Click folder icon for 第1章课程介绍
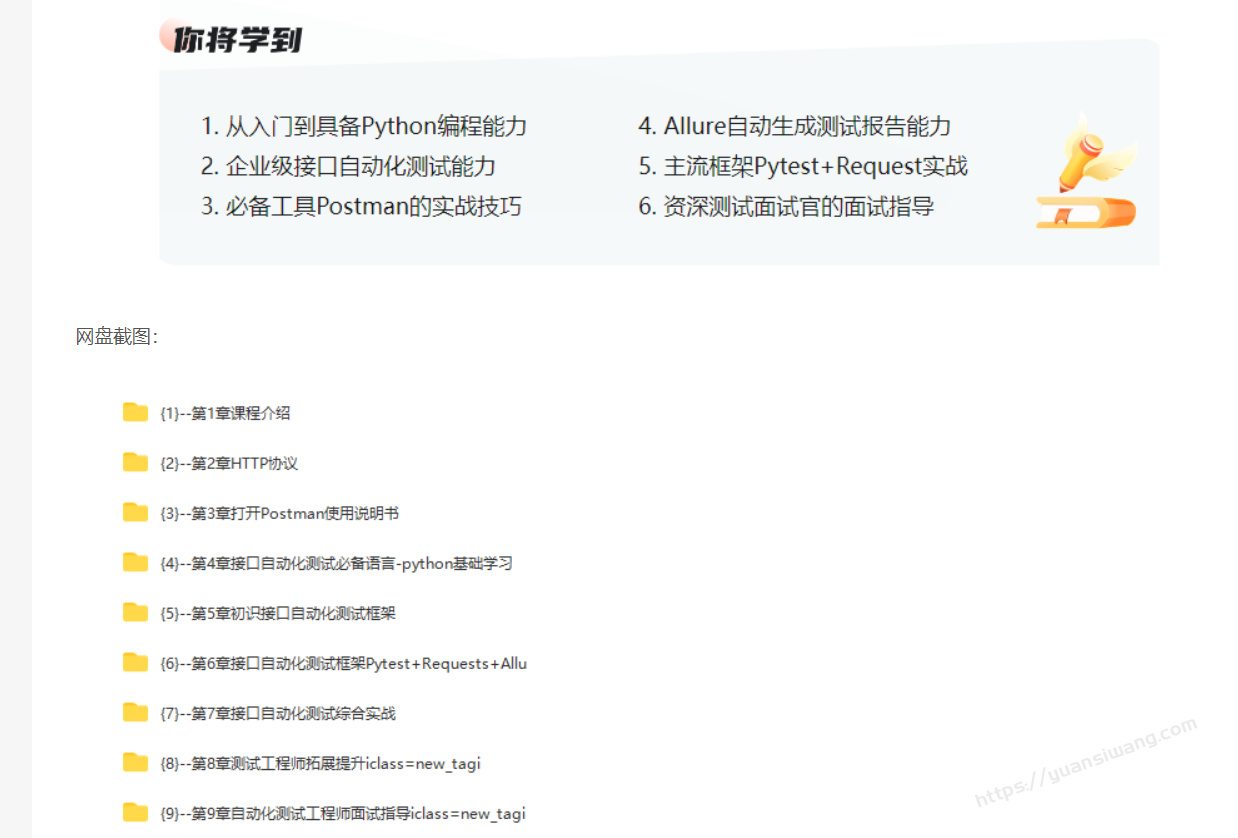1238x838 pixels. click(x=135, y=412)
